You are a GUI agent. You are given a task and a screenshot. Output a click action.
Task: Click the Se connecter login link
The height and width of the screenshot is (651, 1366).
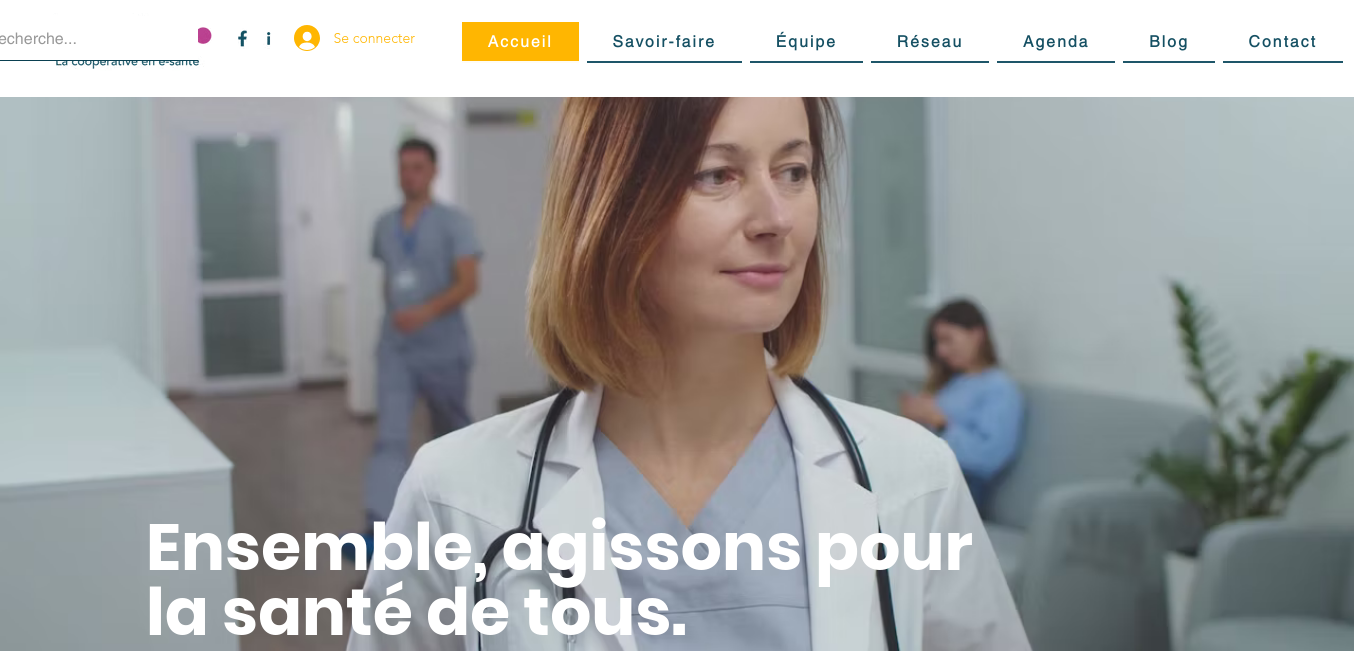click(x=374, y=38)
